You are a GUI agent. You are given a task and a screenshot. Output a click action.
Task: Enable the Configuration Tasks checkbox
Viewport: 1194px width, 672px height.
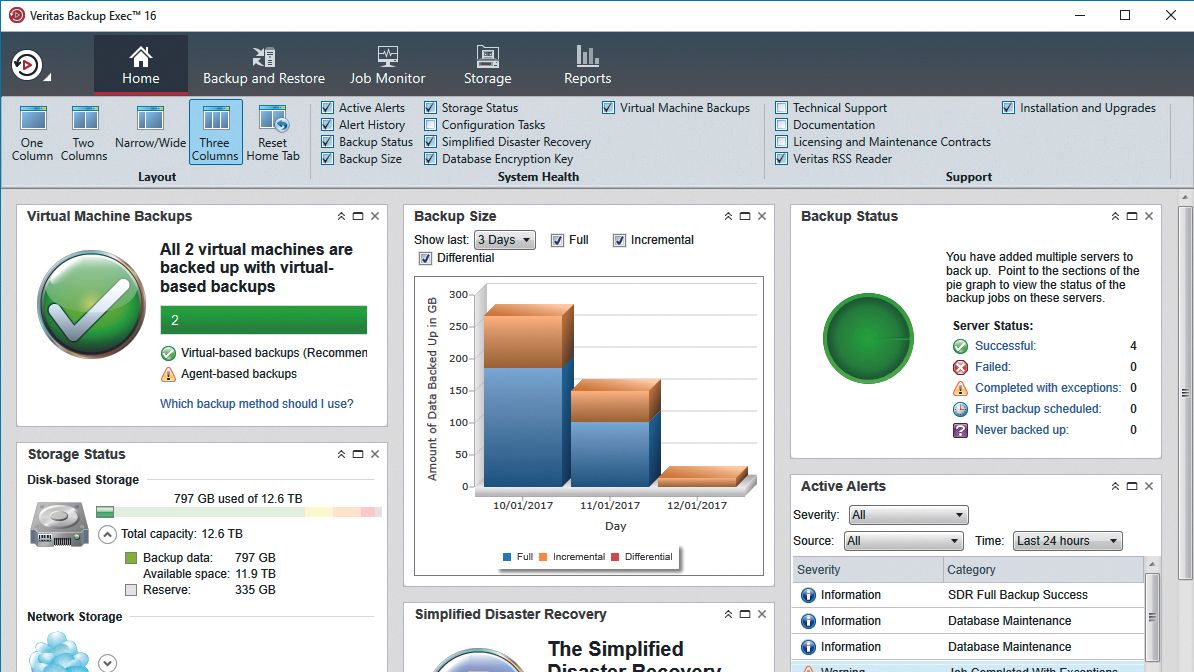click(430, 125)
